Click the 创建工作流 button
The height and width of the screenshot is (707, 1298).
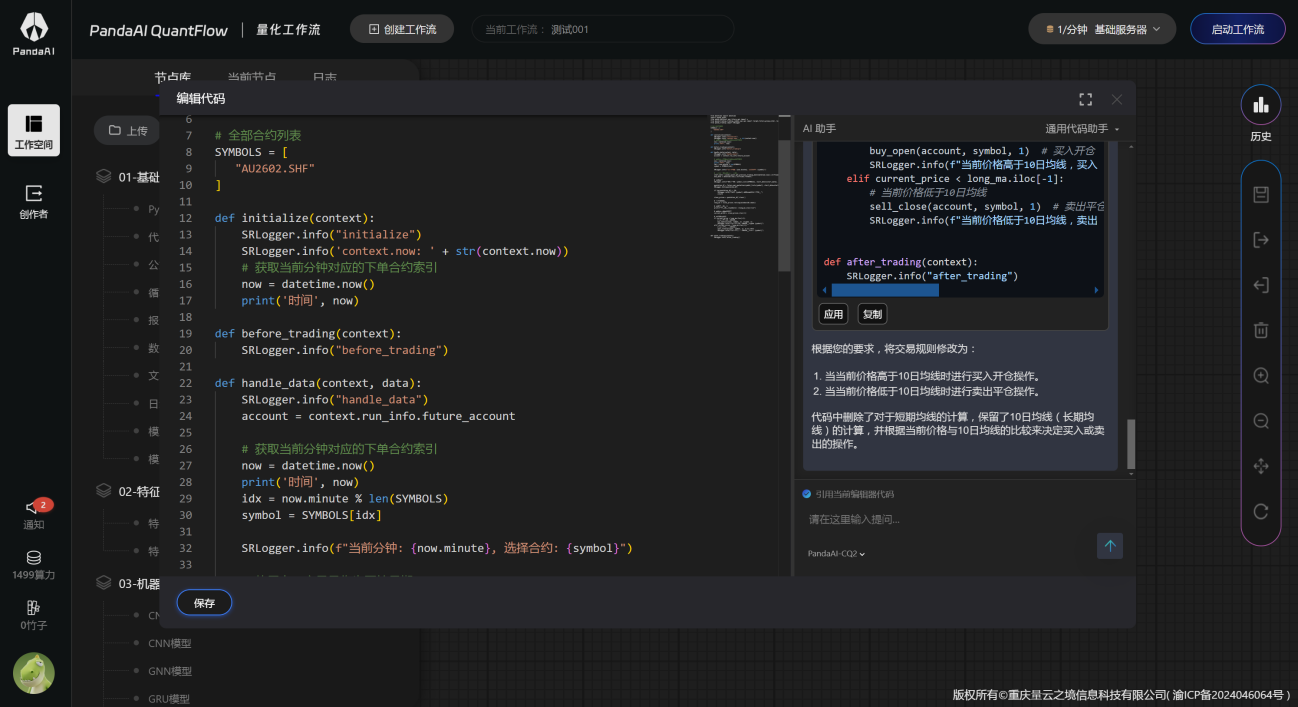click(x=402, y=29)
